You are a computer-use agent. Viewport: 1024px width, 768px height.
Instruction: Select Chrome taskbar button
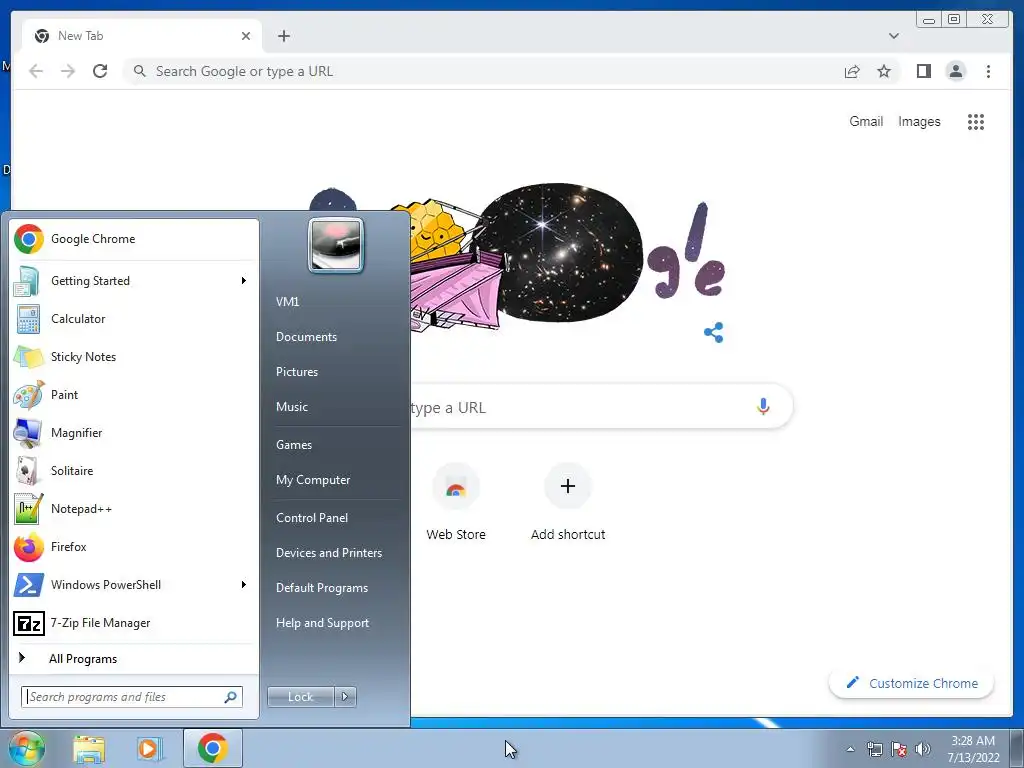213,748
